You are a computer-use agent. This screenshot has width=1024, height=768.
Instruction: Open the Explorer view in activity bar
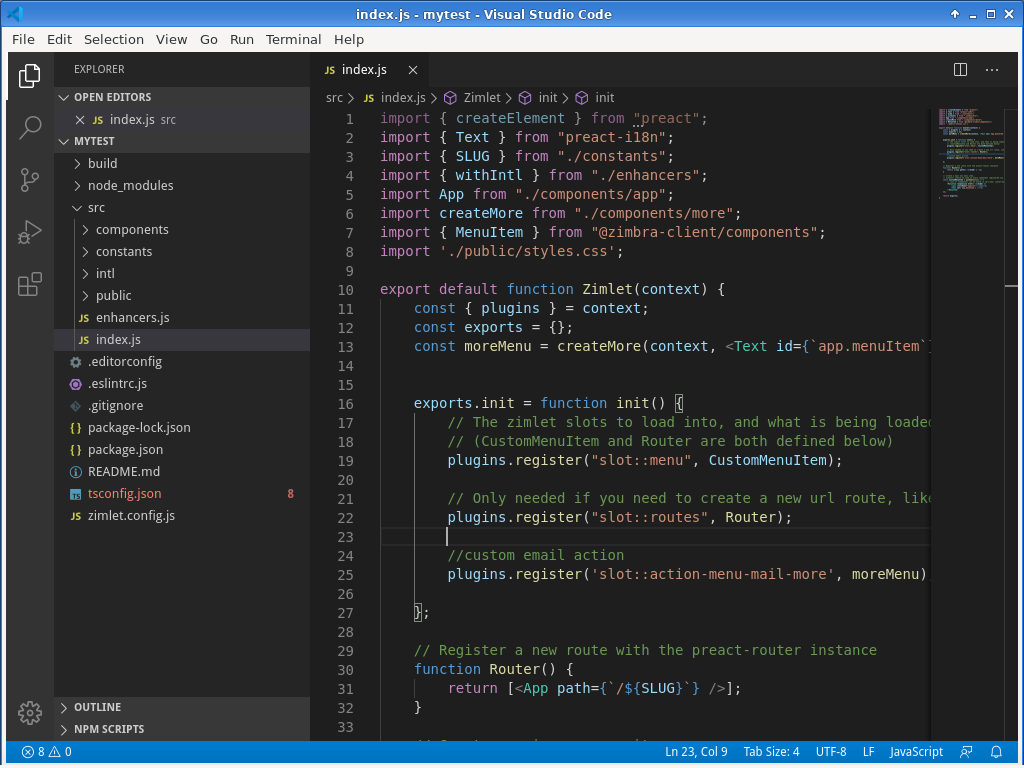click(29, 76)
